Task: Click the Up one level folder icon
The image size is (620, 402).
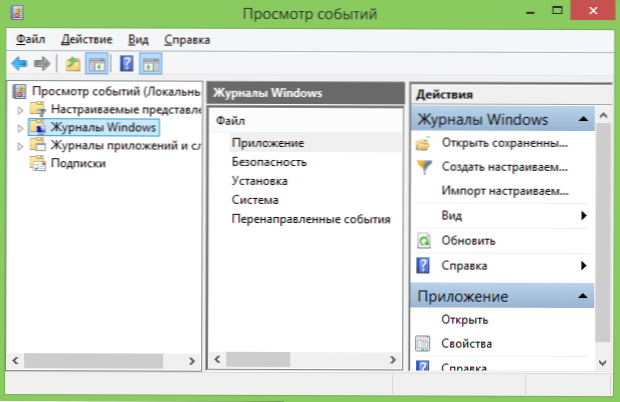Action: click(73, 64)
